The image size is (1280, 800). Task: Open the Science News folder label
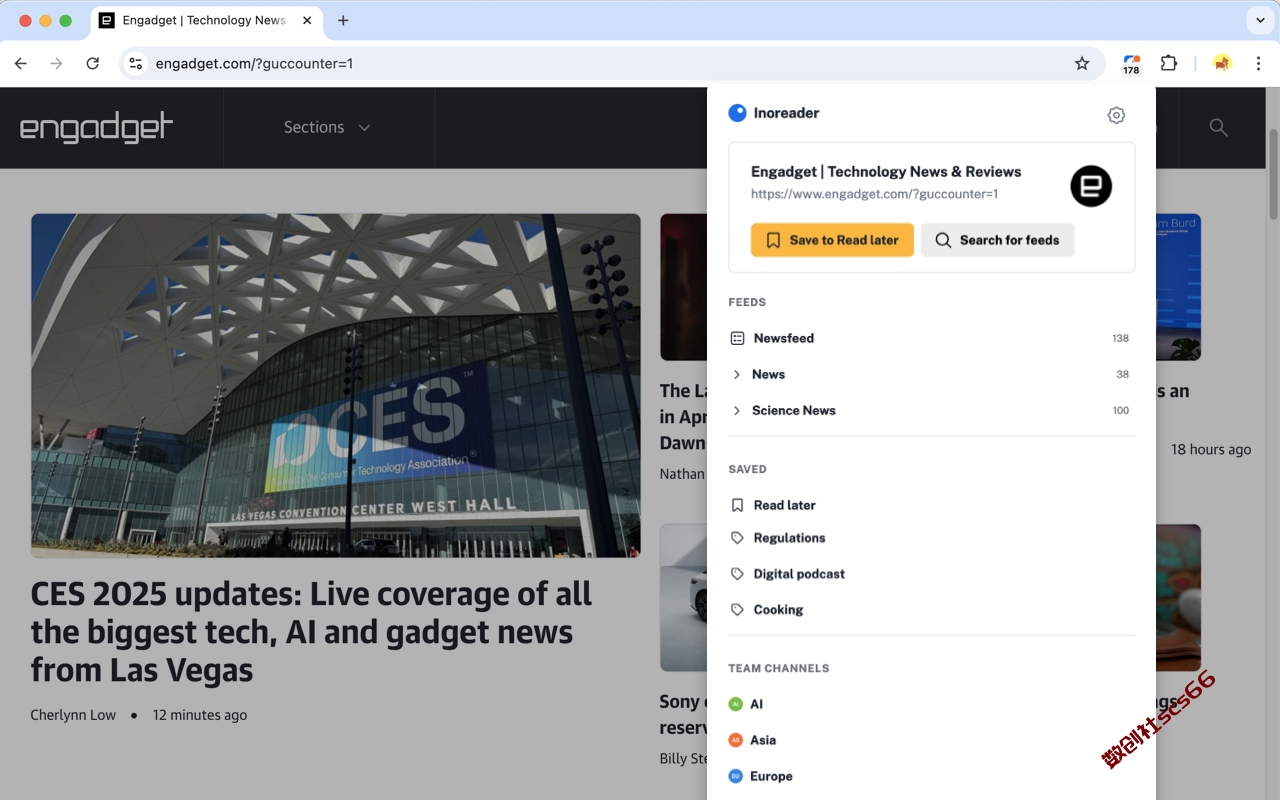click(x=794, y=410)
